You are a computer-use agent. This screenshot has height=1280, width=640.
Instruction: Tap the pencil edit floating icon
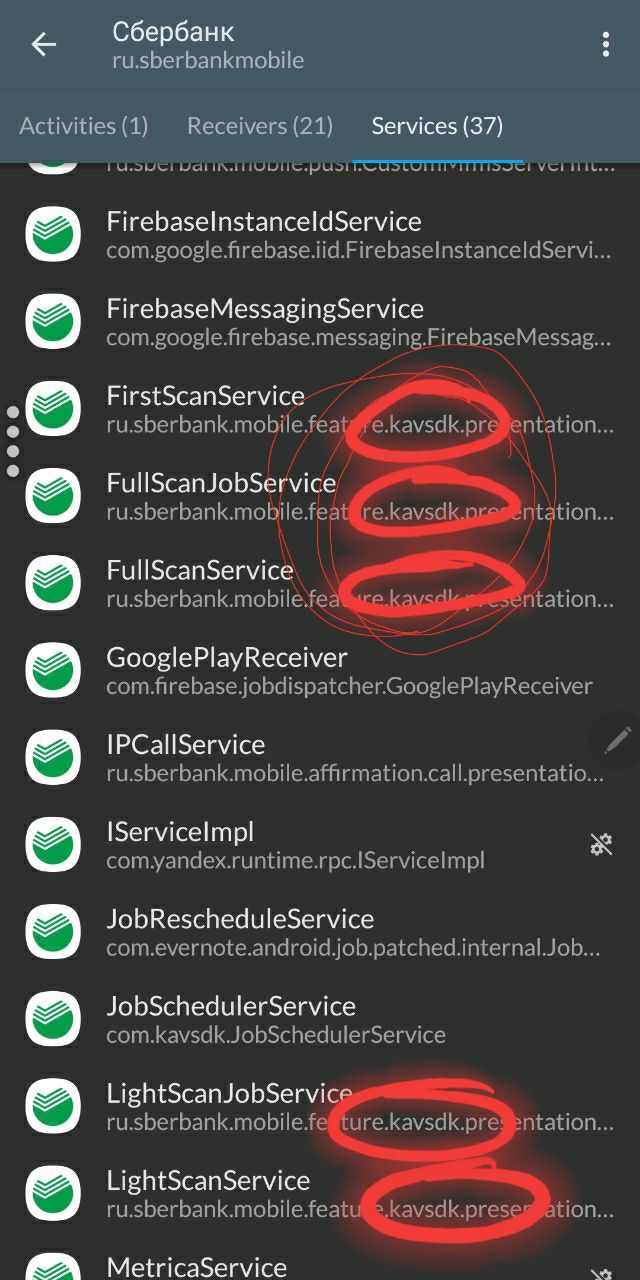[x=617, y=740]
